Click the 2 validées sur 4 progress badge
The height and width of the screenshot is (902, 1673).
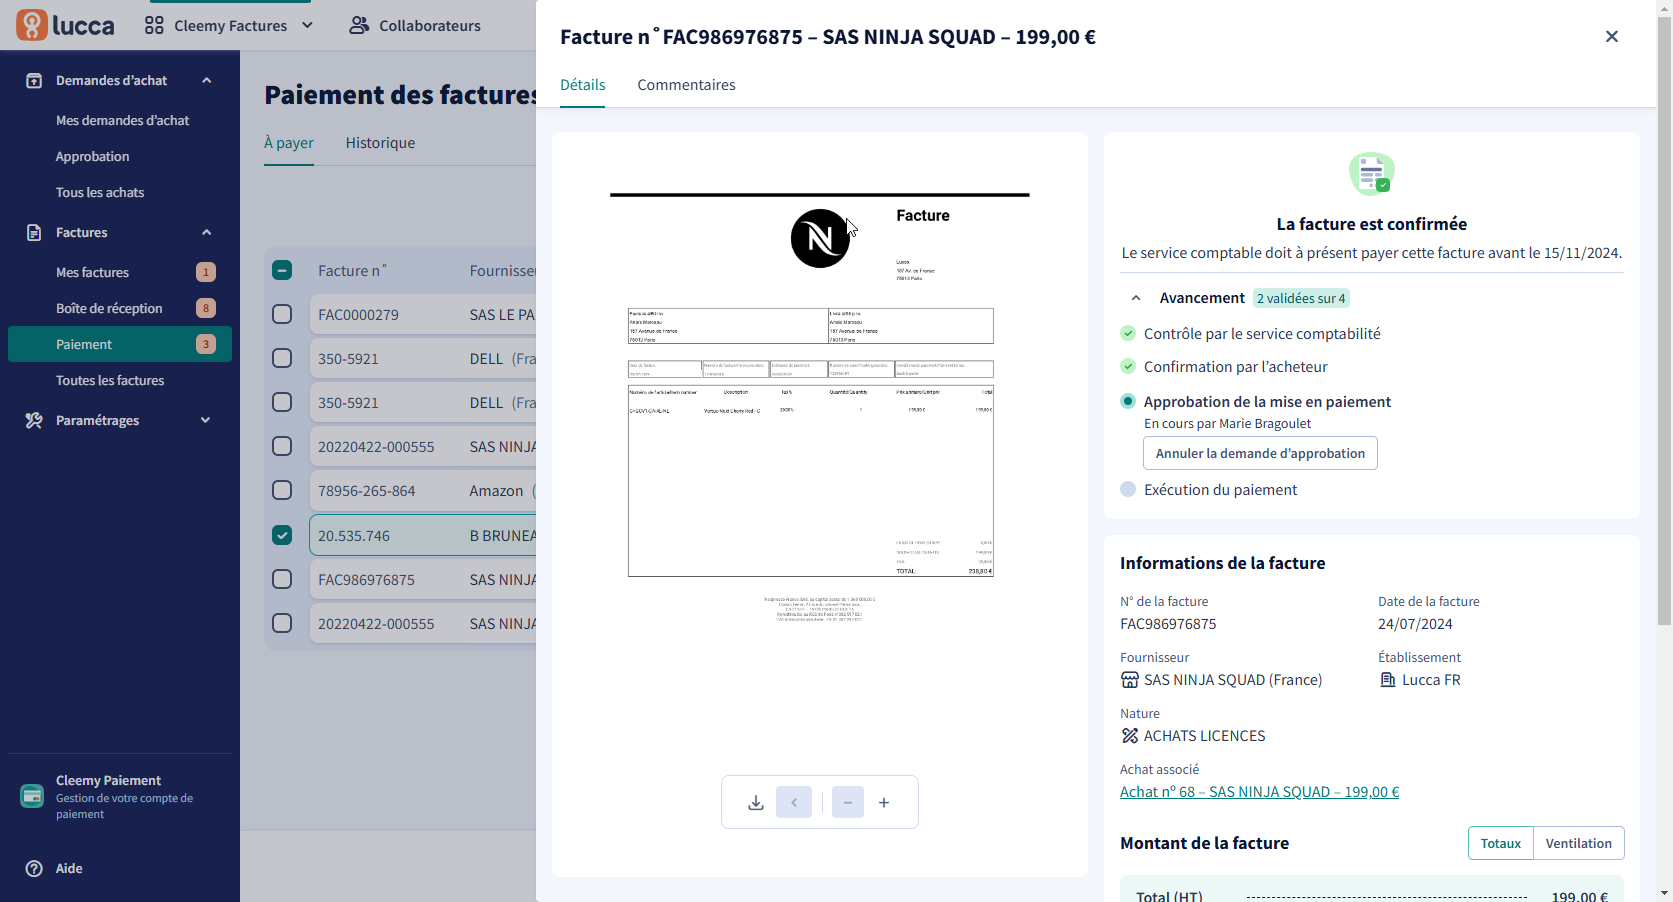(1301, 298)
